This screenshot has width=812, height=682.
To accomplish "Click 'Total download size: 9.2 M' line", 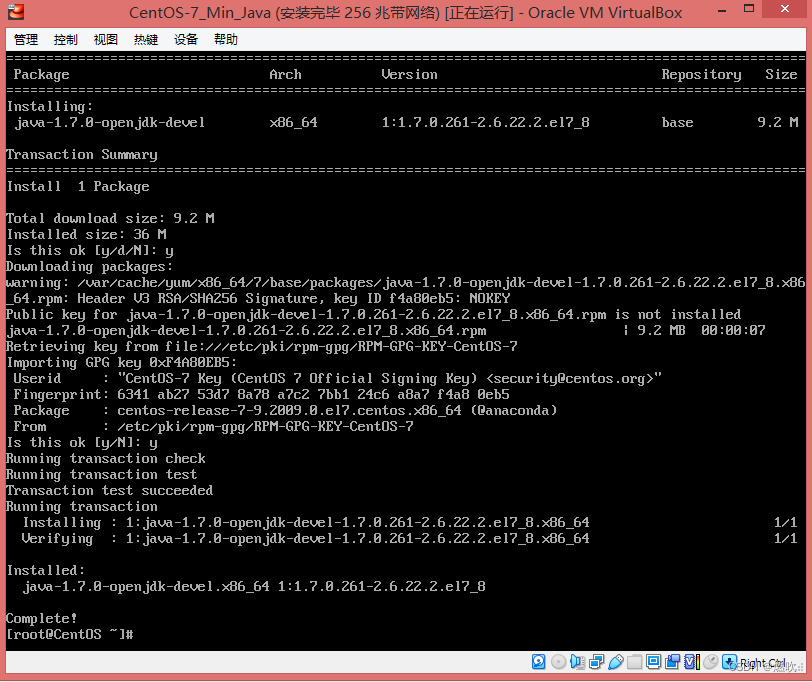I will tap(110, 218).
